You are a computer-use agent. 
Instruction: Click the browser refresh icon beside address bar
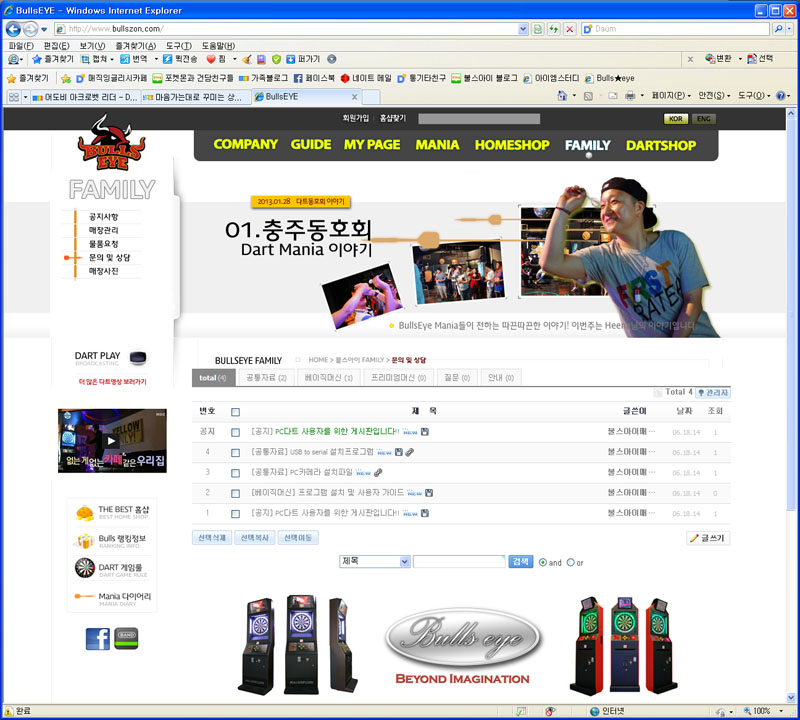click(x=554, y=29)
